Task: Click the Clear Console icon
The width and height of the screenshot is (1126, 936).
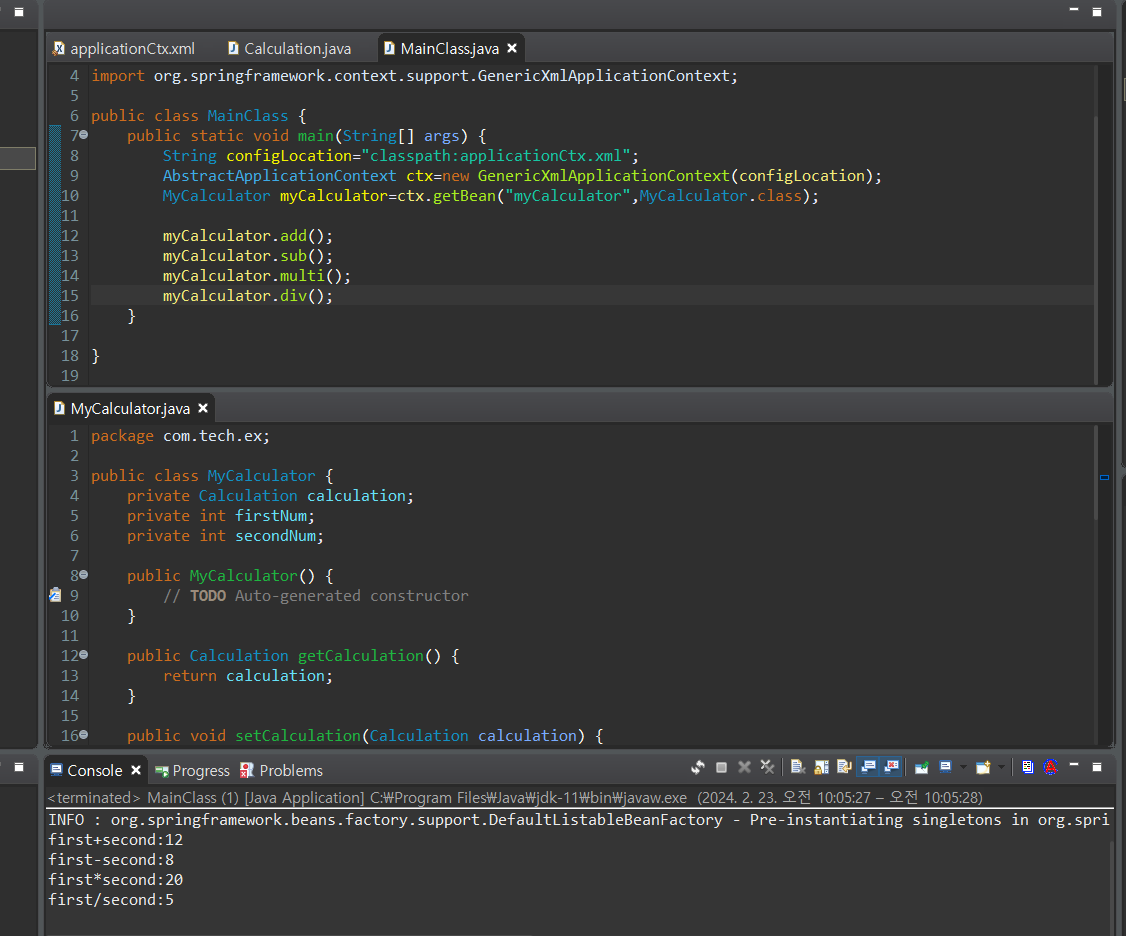Action: [798, 767]
